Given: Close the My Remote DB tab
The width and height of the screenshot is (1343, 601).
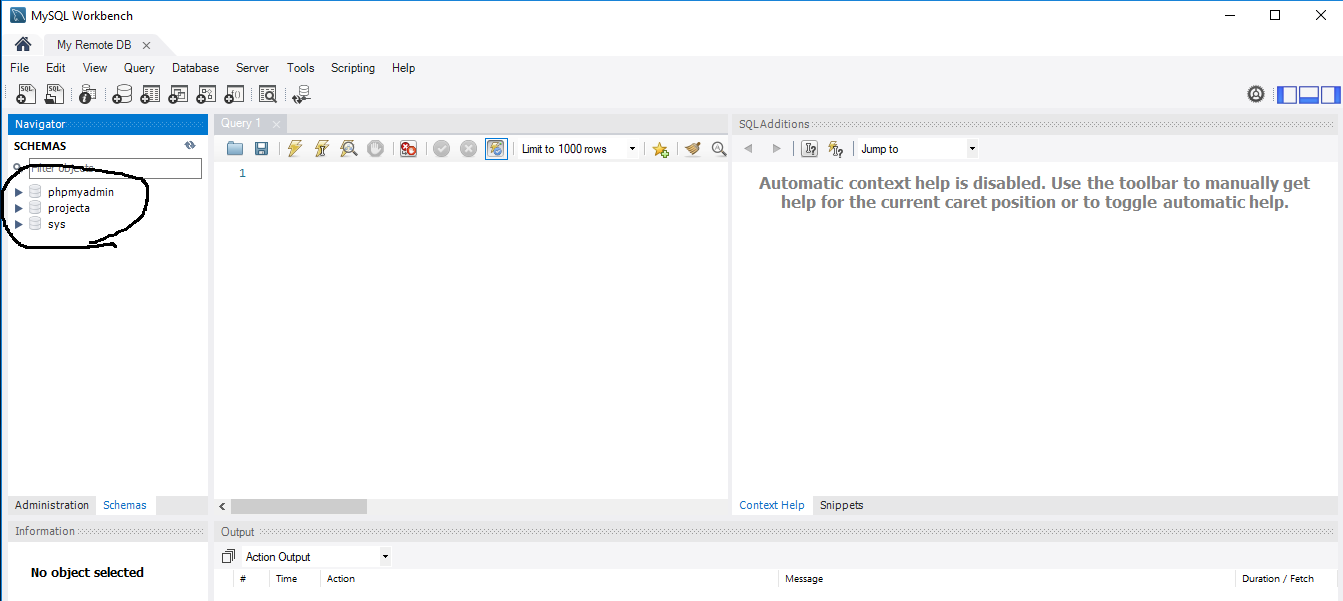Looking at the screenshot, I should click(146, 45).
